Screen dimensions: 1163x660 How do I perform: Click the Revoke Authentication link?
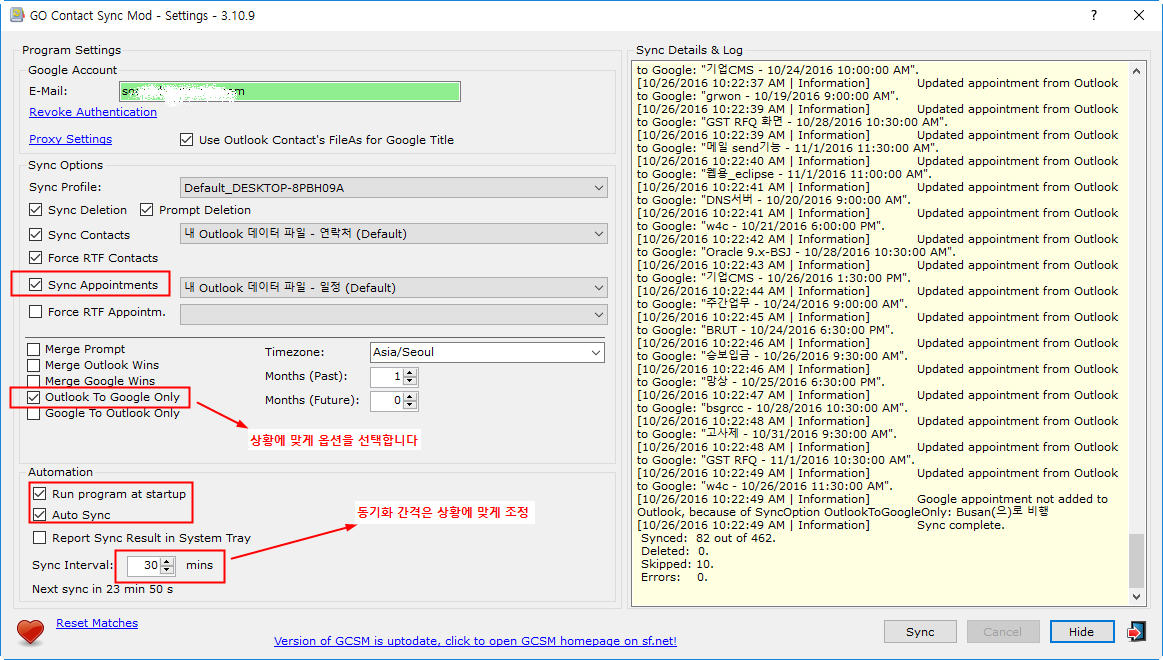[92, 112]
